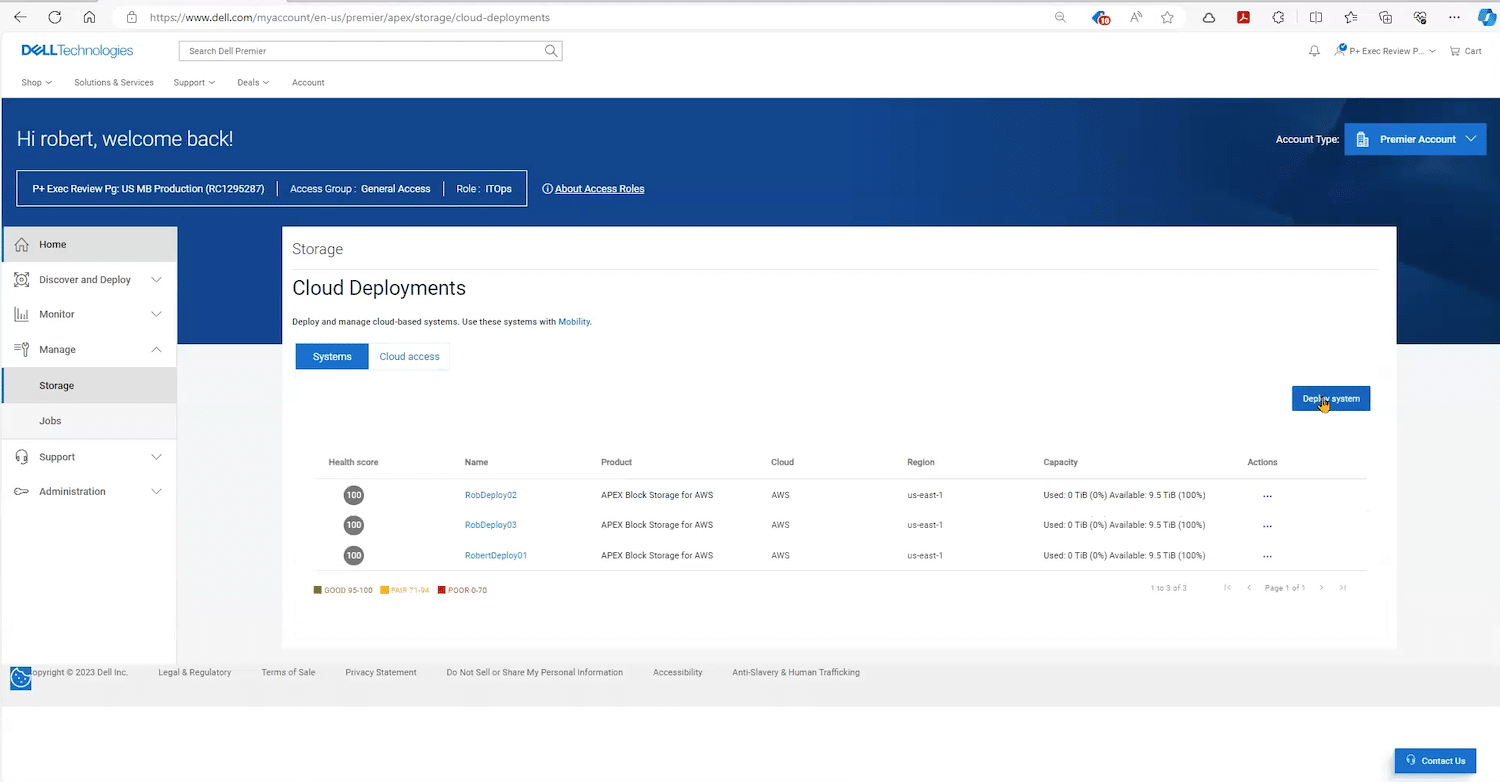This screenshot has height=782, width=1500.
Task: Start Read Aloud from the address bar
Action: coord(1136,17)
